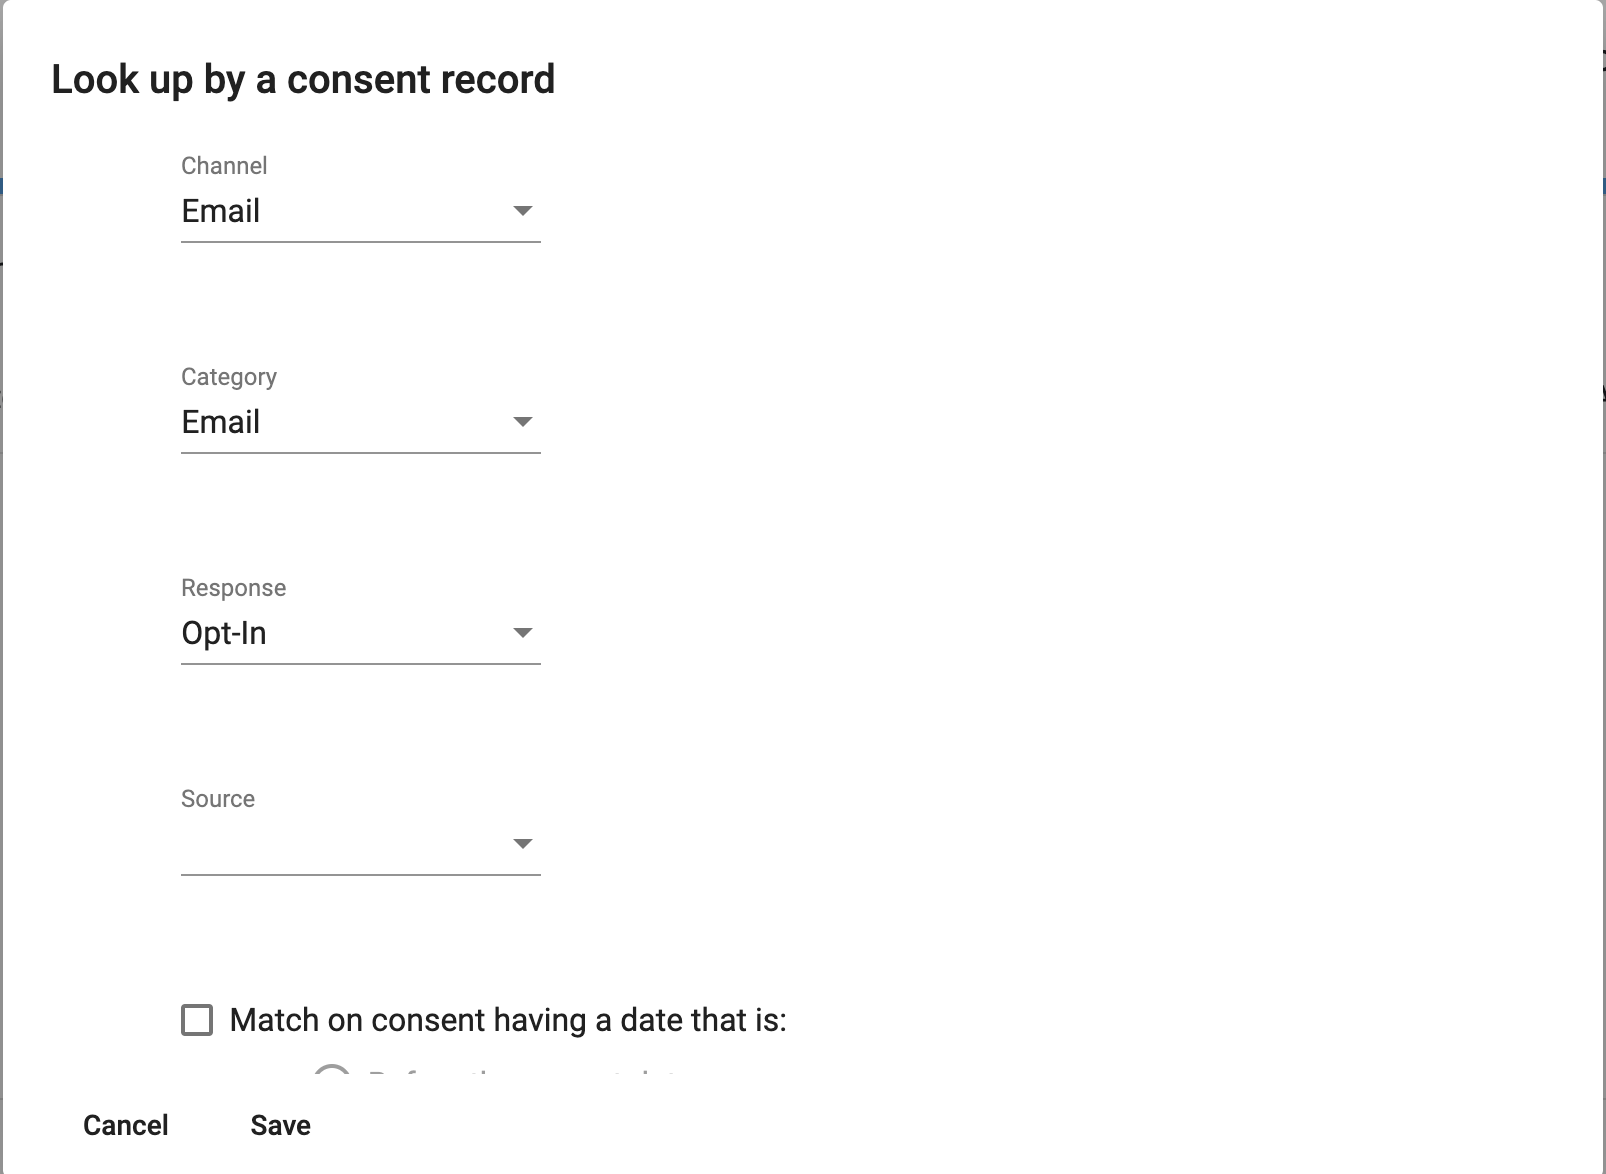Click the Category field label
This screenshot has width=1606, height=1174.
[x=229, y=377]
